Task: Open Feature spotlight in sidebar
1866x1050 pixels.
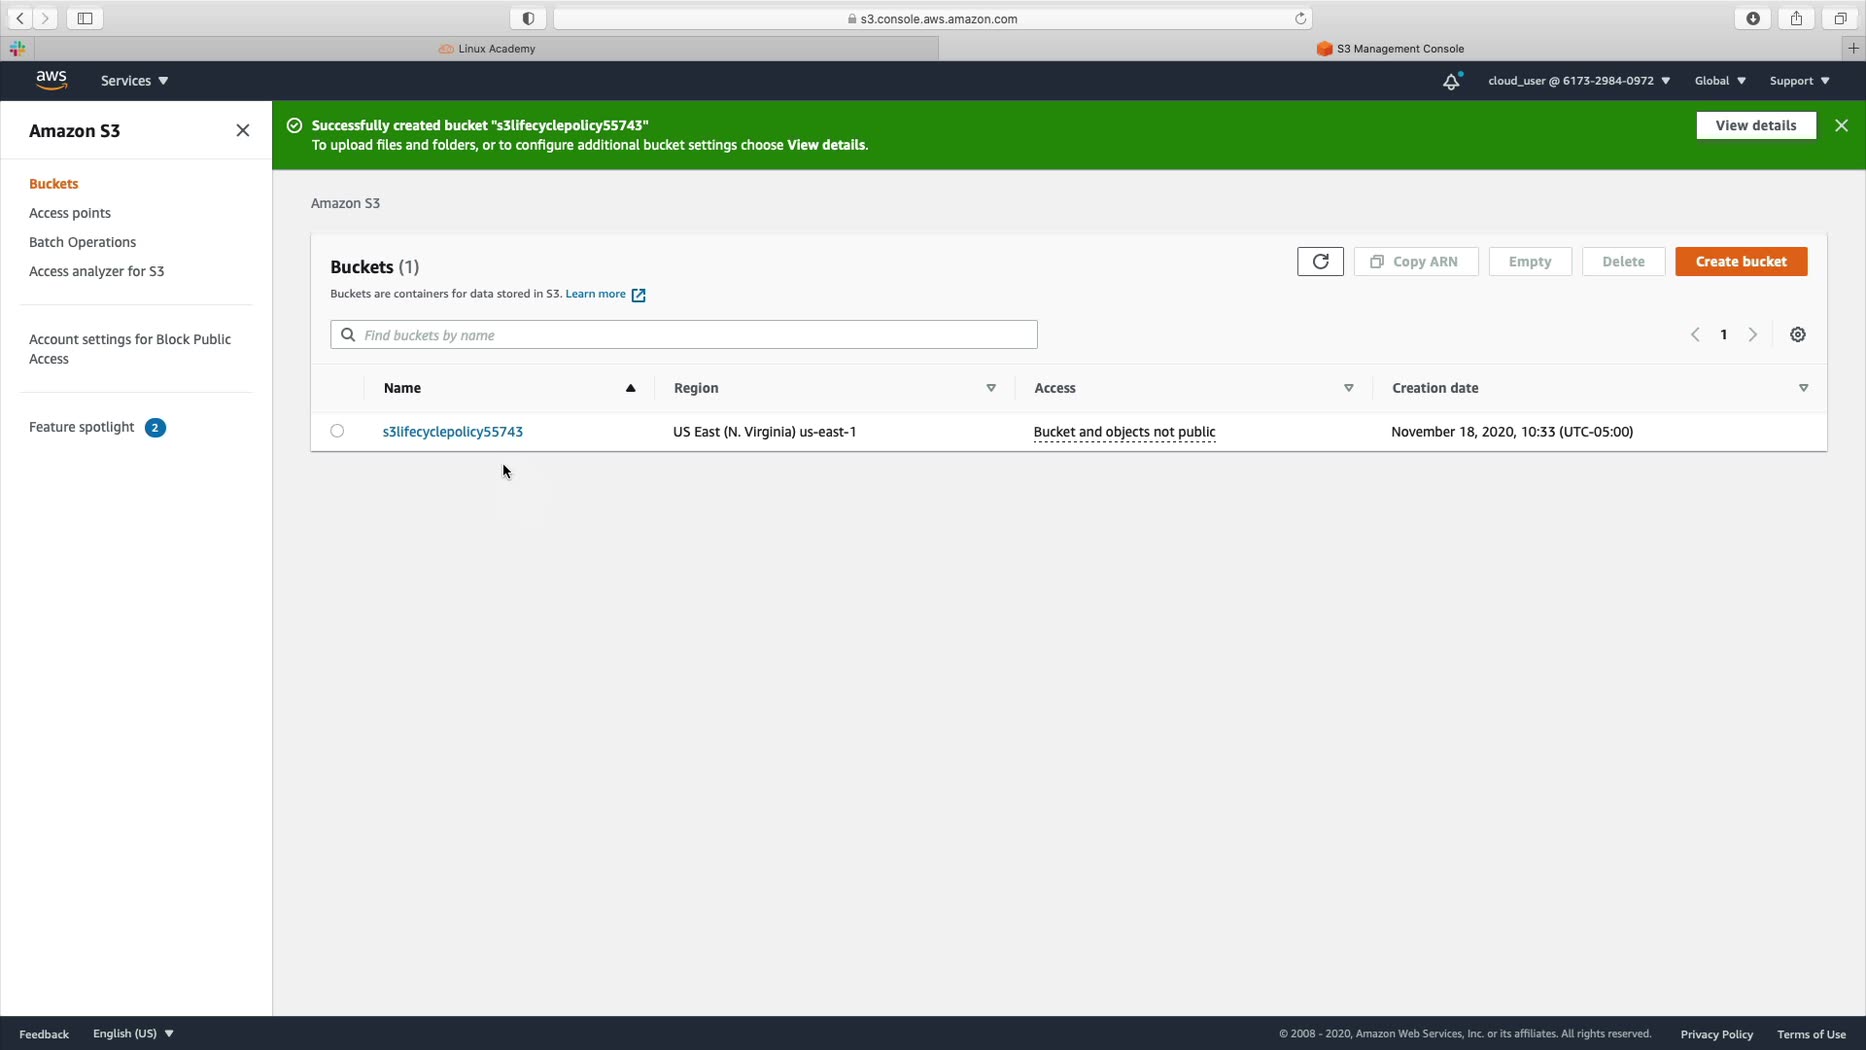Action: pos(81,427)
